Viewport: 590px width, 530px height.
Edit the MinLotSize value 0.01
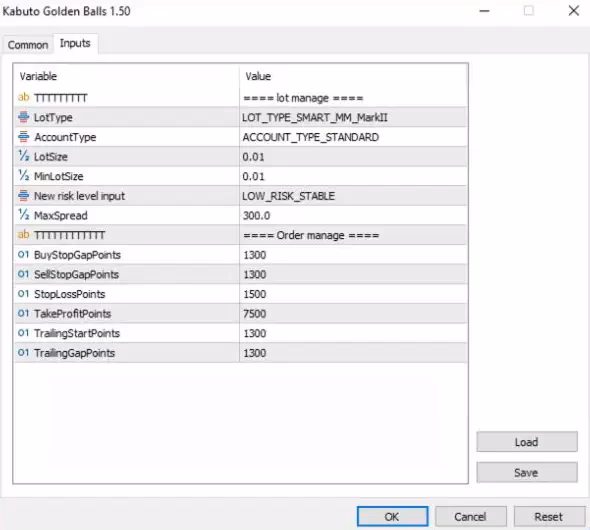[353, 176]
